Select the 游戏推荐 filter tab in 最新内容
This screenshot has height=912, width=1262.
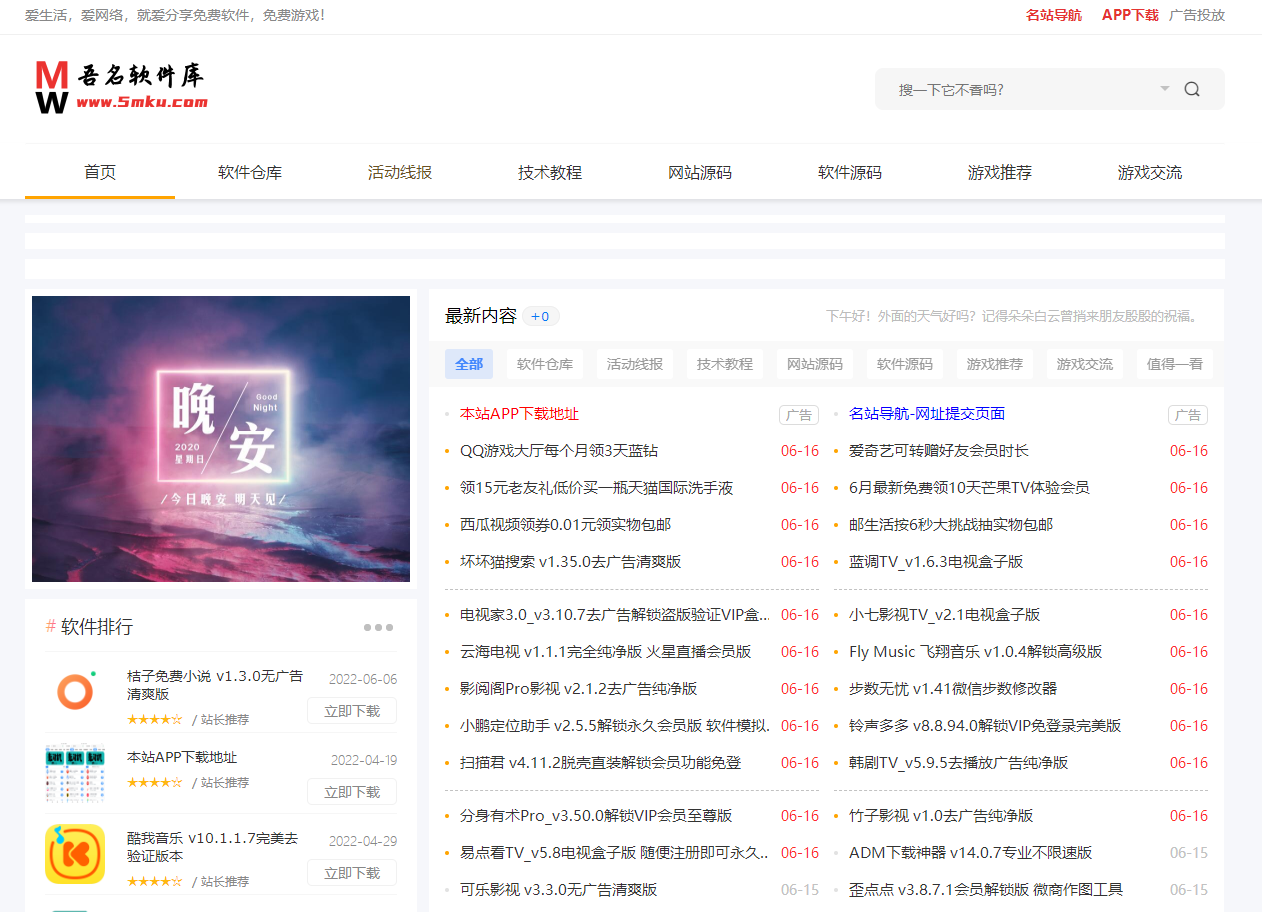click(995, 364)
